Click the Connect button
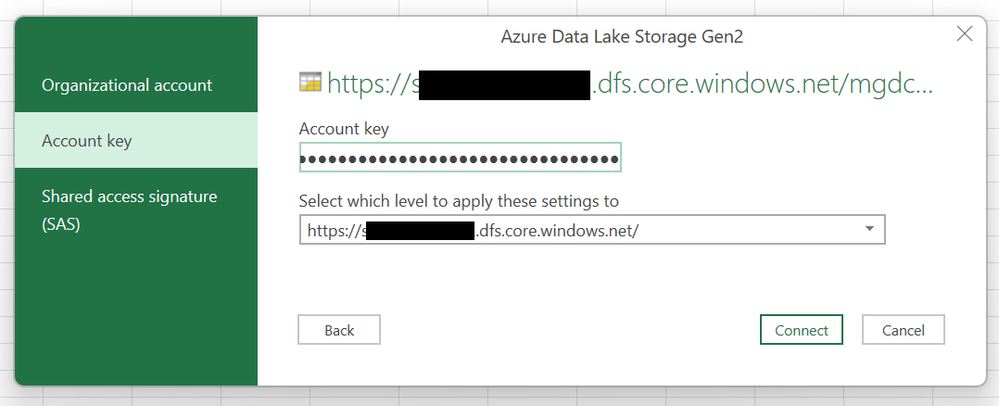The width and height of the screenshot is (999, 406). (801, 330)
